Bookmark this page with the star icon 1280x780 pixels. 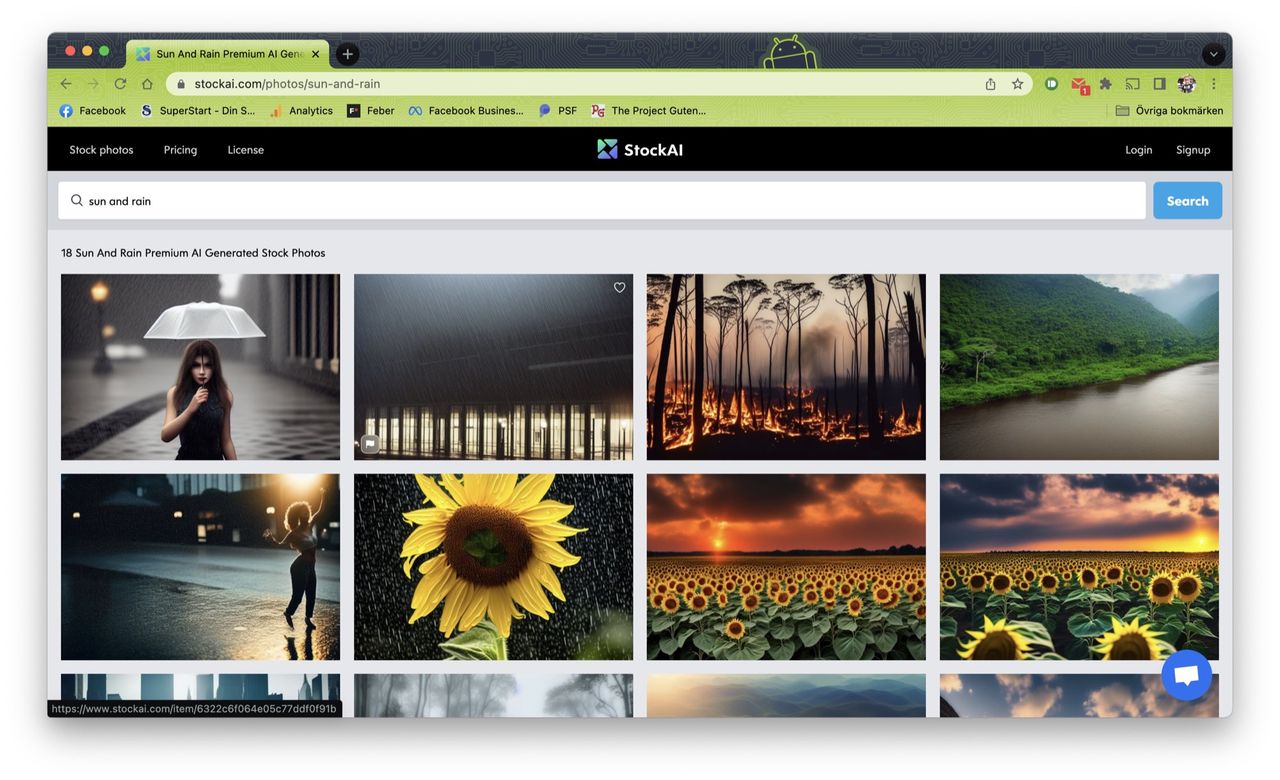click(1017, 84)
